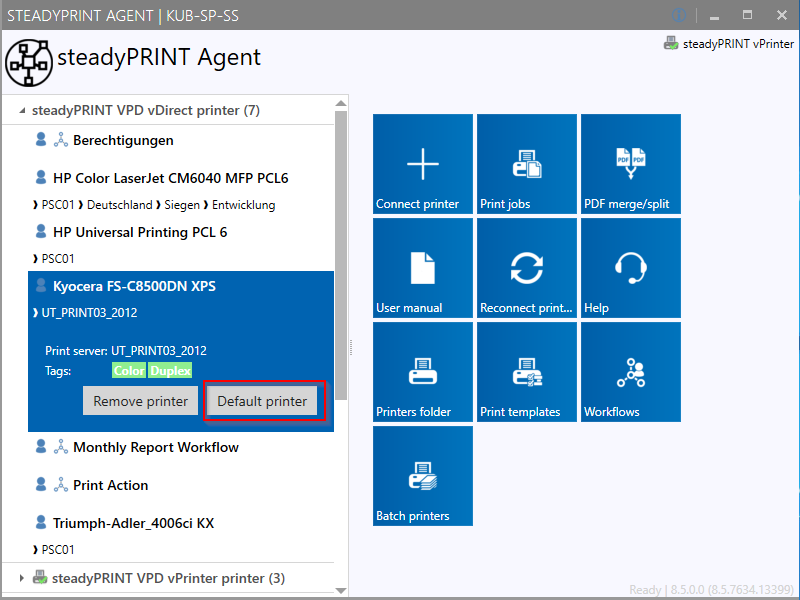Select the Kyocera FS-C8500DN XPS printer
This screenshot has width=800, height=600.
click(x=134, y=286)
